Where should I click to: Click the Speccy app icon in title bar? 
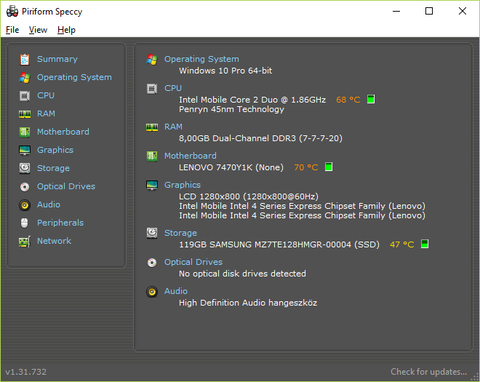[12, 11]
